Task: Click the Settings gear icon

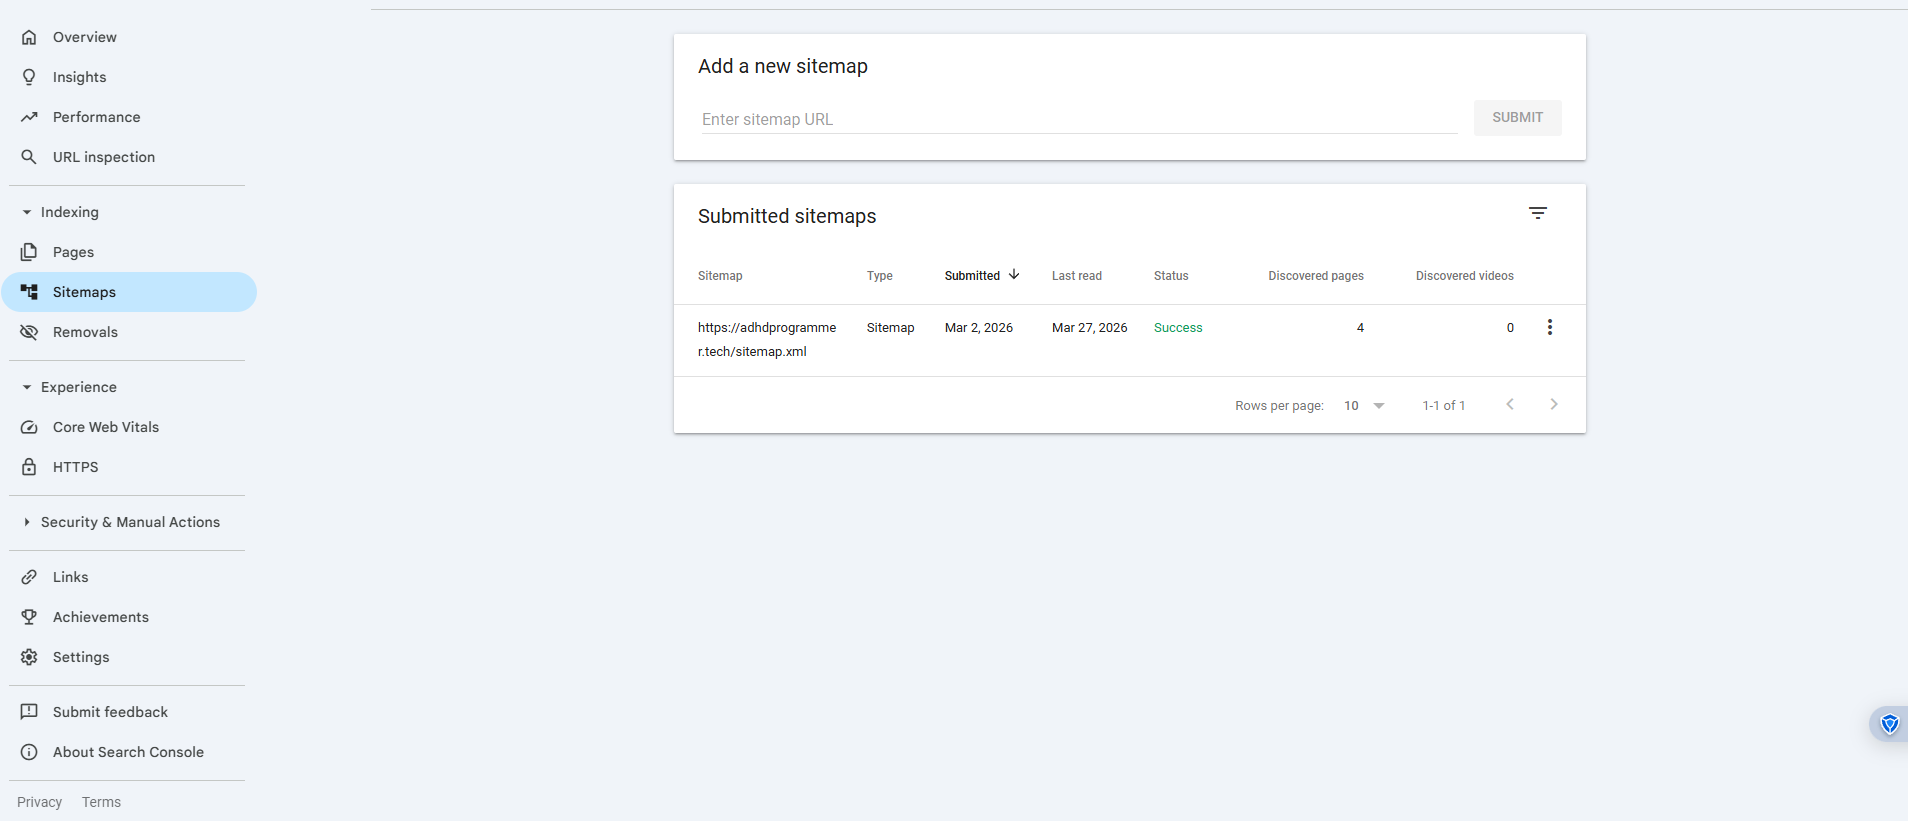Action: (x=30, y=657)
